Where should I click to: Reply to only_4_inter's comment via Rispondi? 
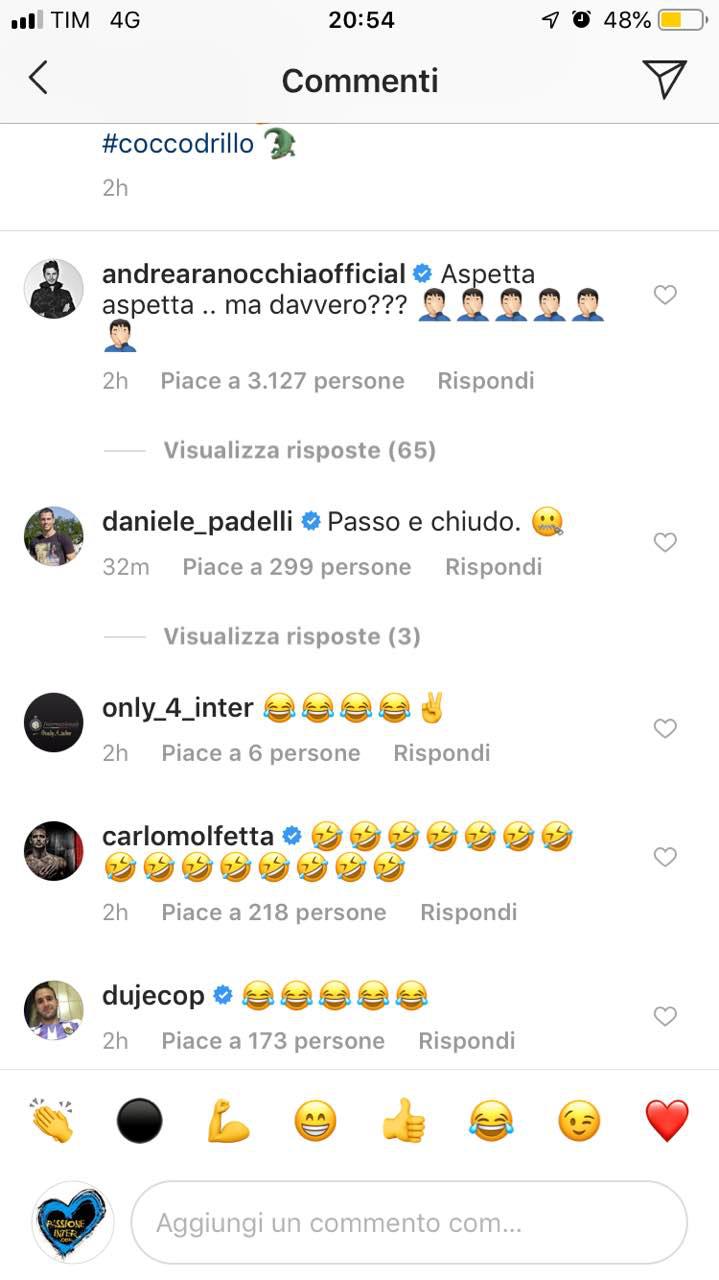(442, 753)
